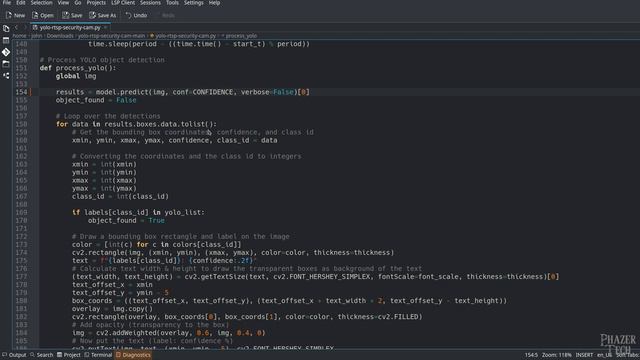Click the 'class_id = int(class_id)' line
Screen dimensions: 640x360
120,197
